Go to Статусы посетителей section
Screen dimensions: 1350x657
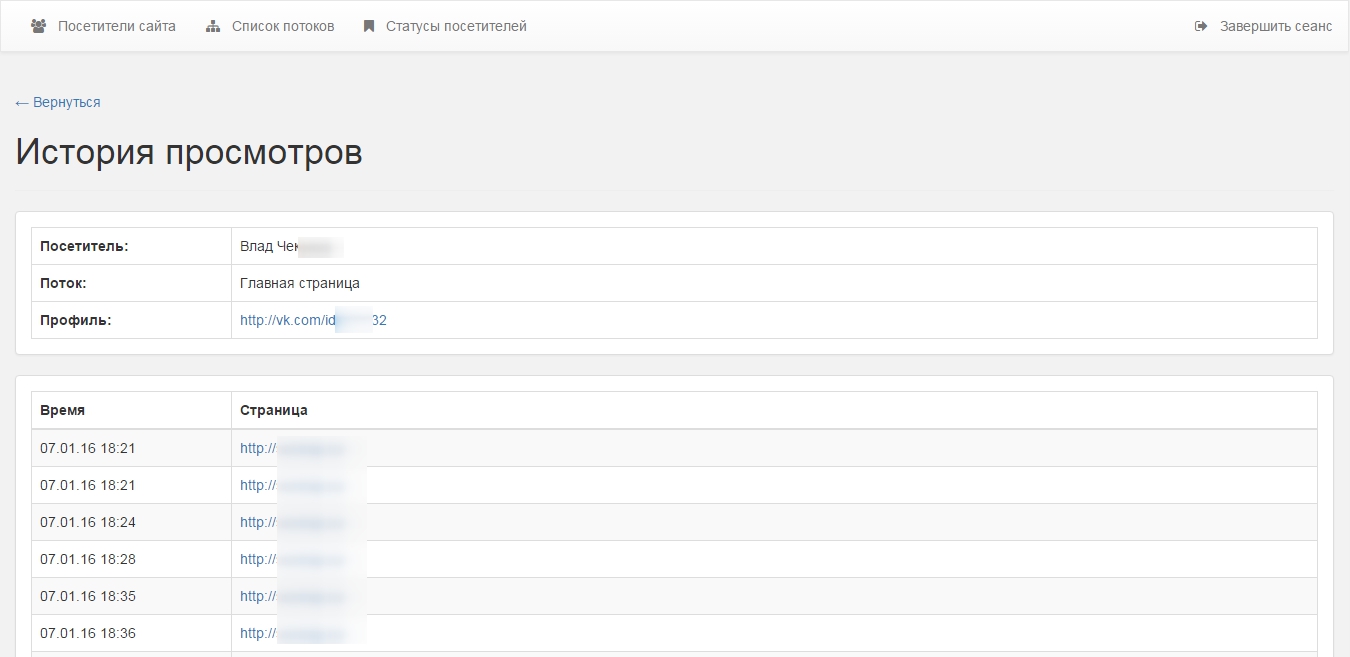coord(456,26)
